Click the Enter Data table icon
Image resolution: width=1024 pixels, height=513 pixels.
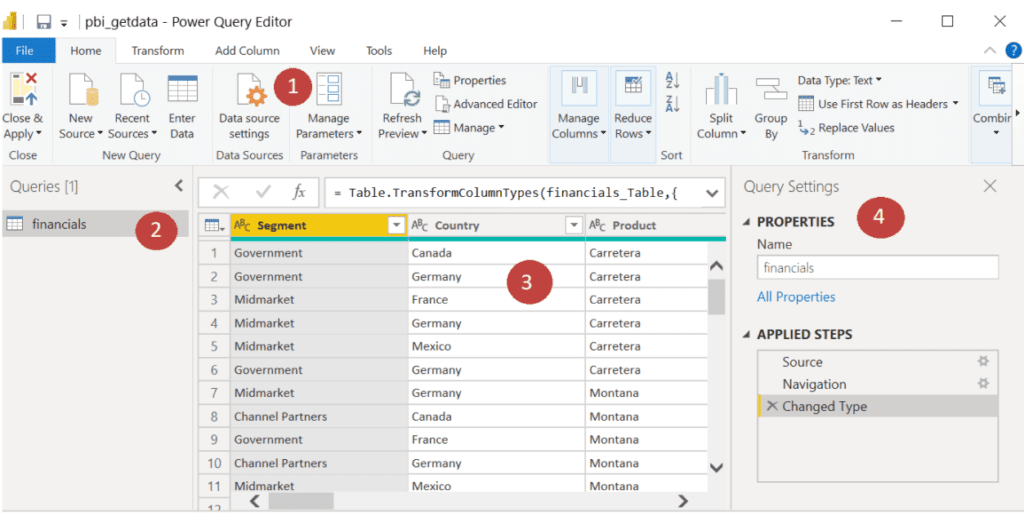click(x=182, y=89)
